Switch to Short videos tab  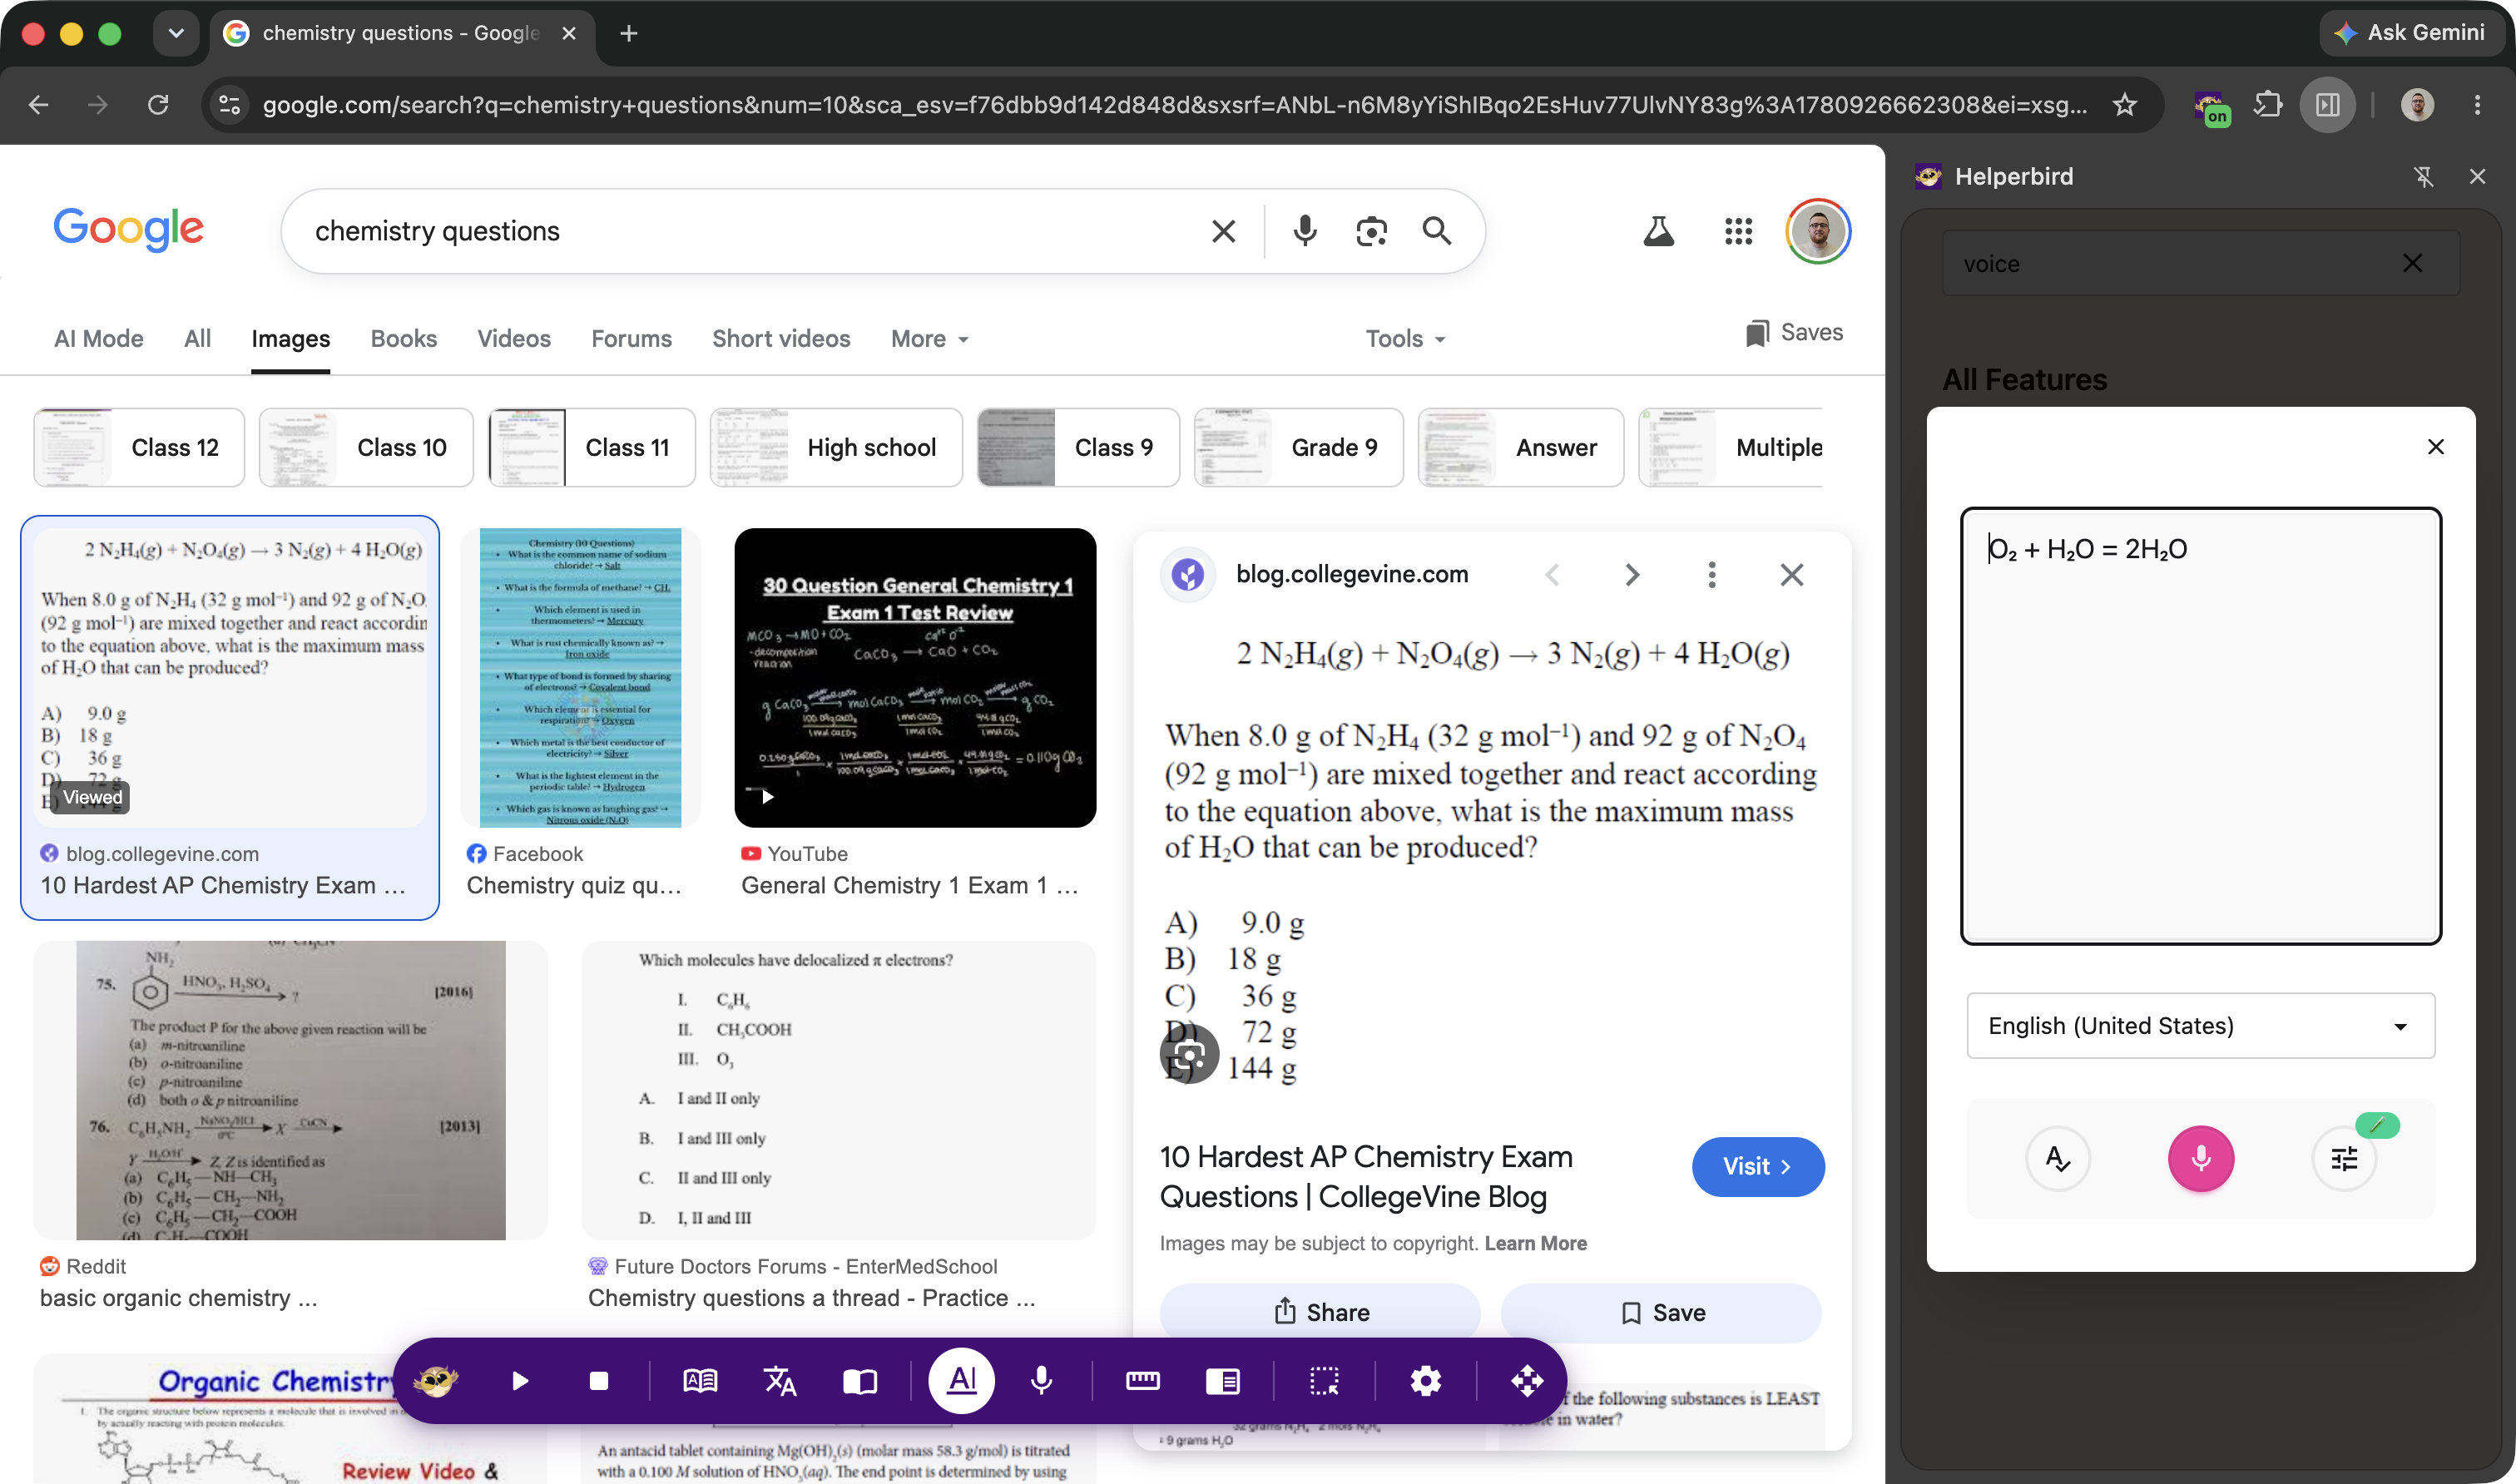(781, 339)
